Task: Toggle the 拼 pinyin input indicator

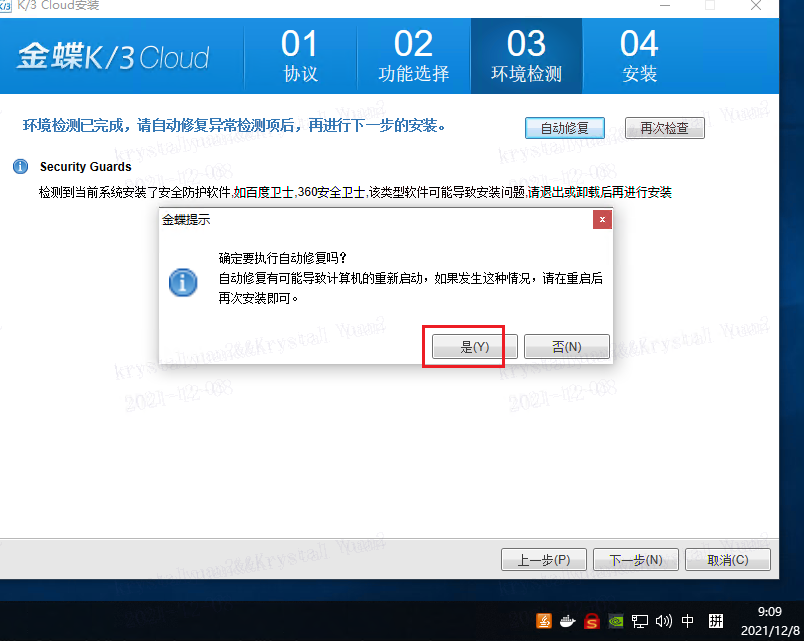Action: click(x=716, y=621)
